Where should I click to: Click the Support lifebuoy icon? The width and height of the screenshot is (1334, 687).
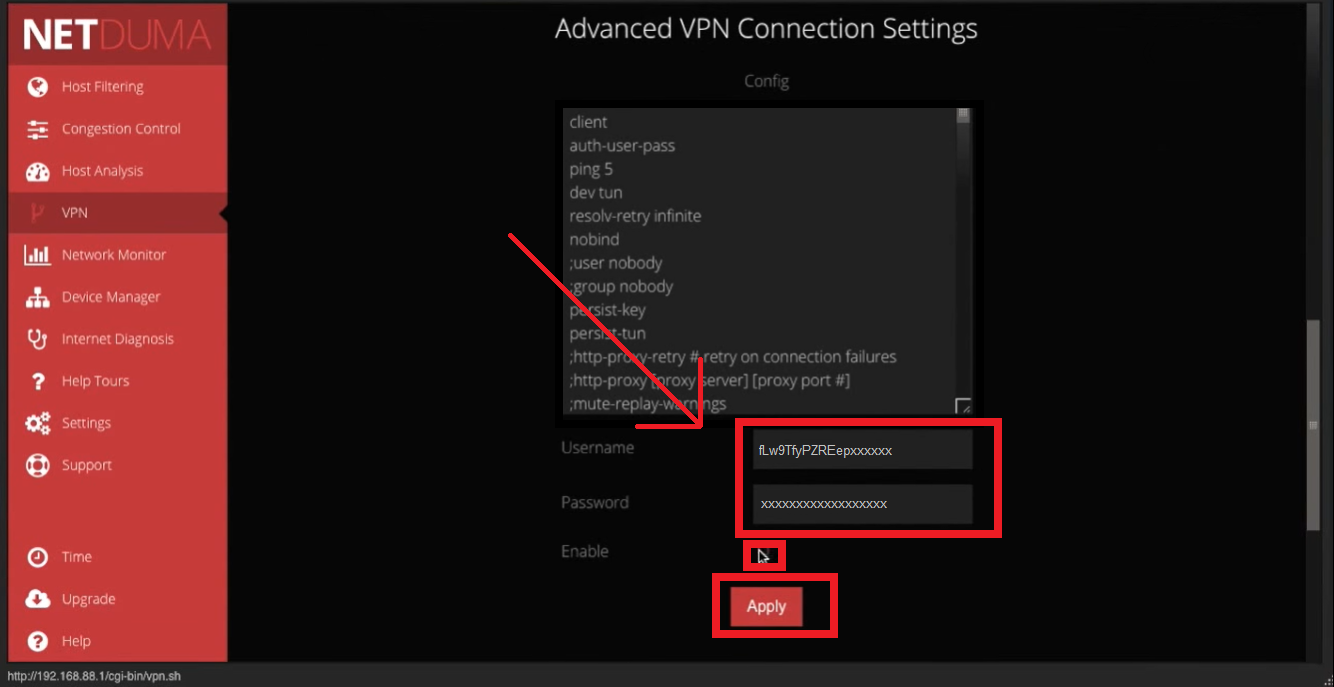(x=38, y=465)
